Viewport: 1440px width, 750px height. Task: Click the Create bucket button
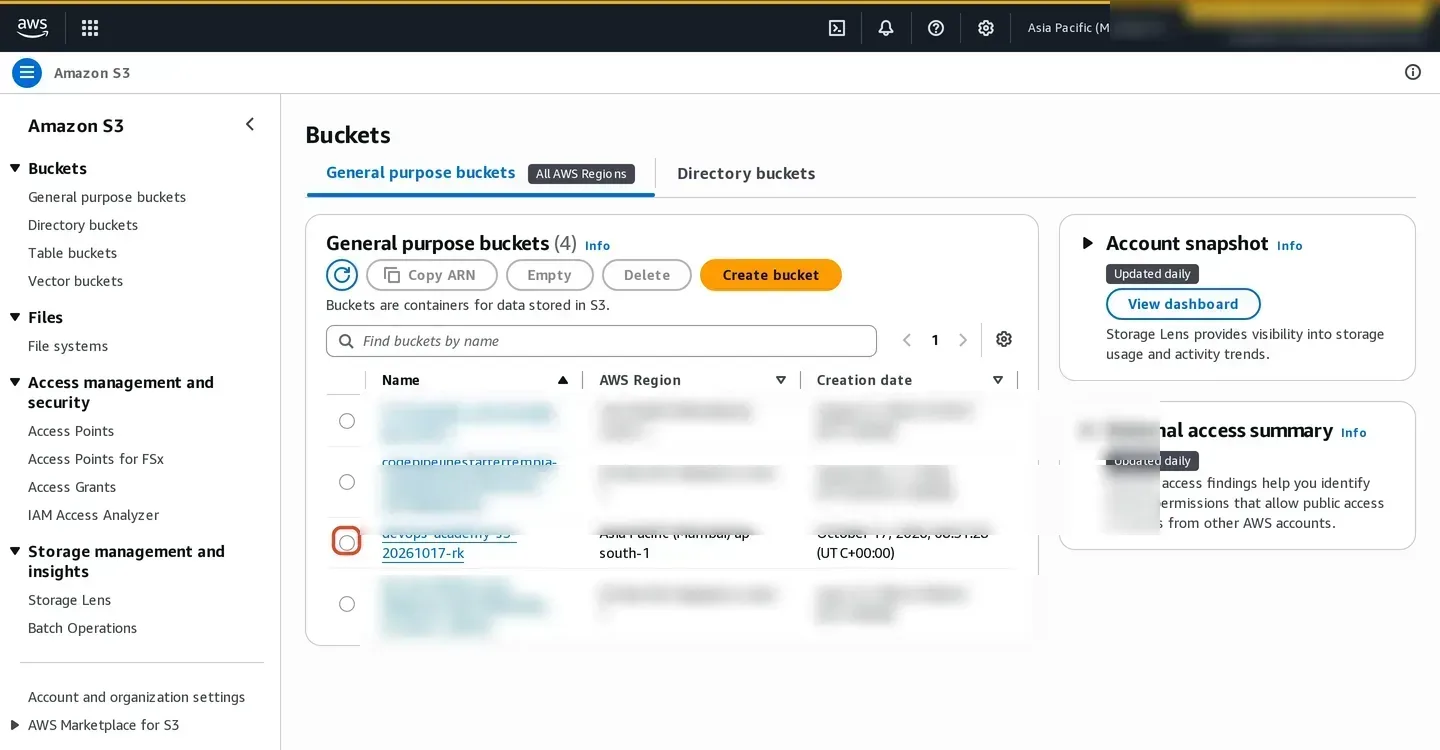(771, 275)
